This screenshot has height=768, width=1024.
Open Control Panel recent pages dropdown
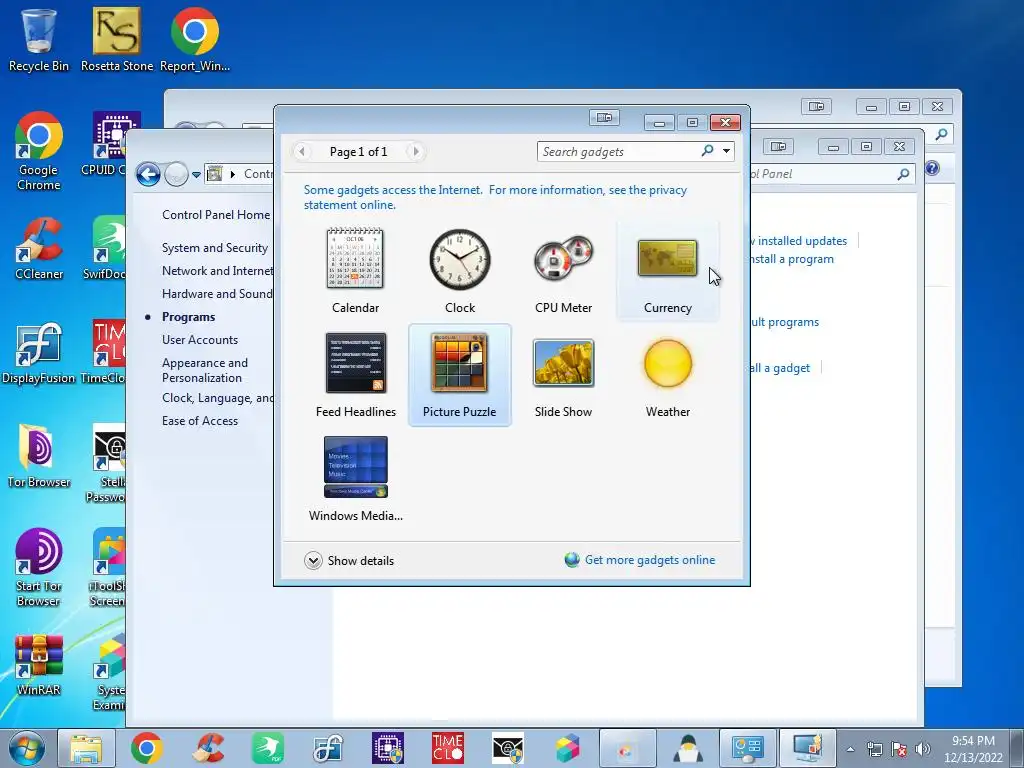[x=196, y=175]
